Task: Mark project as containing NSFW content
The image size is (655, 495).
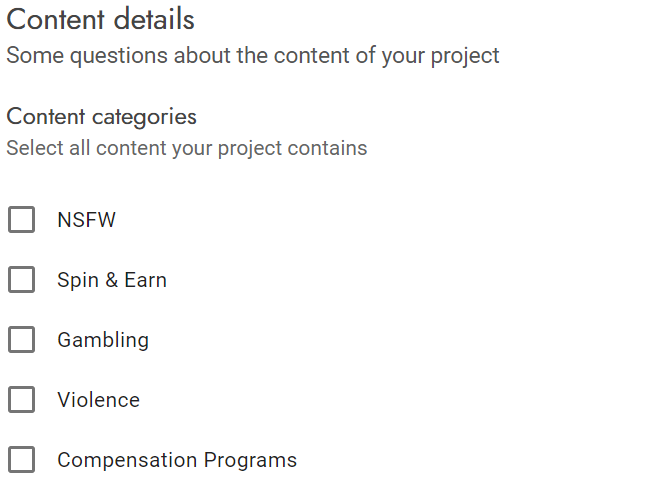Action: [x=21, y=220]
